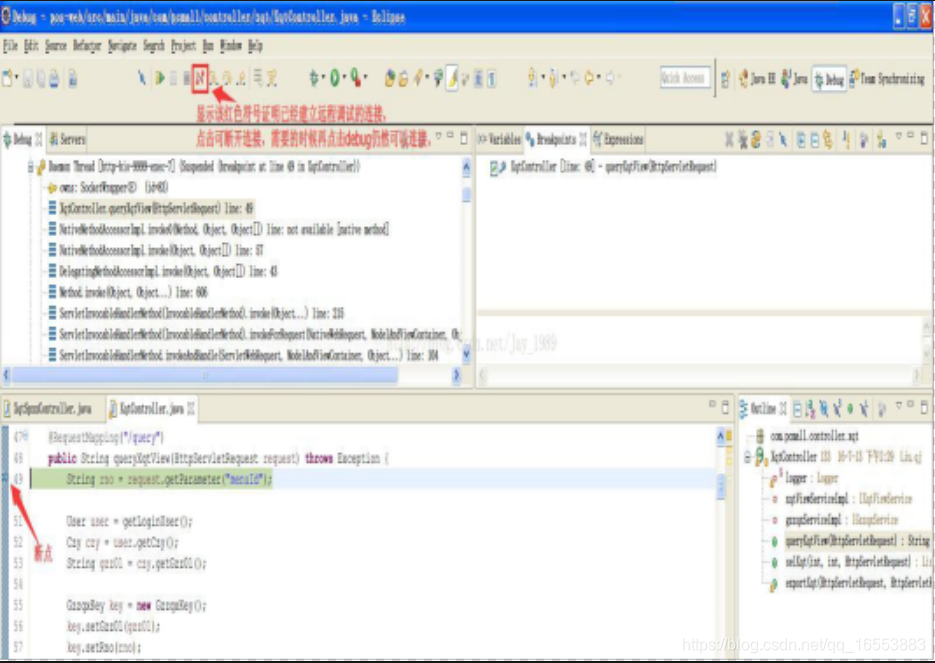Switch to the Expressions tab
Image resolution: width=935 pixels, height=663 pixels.
619,140
